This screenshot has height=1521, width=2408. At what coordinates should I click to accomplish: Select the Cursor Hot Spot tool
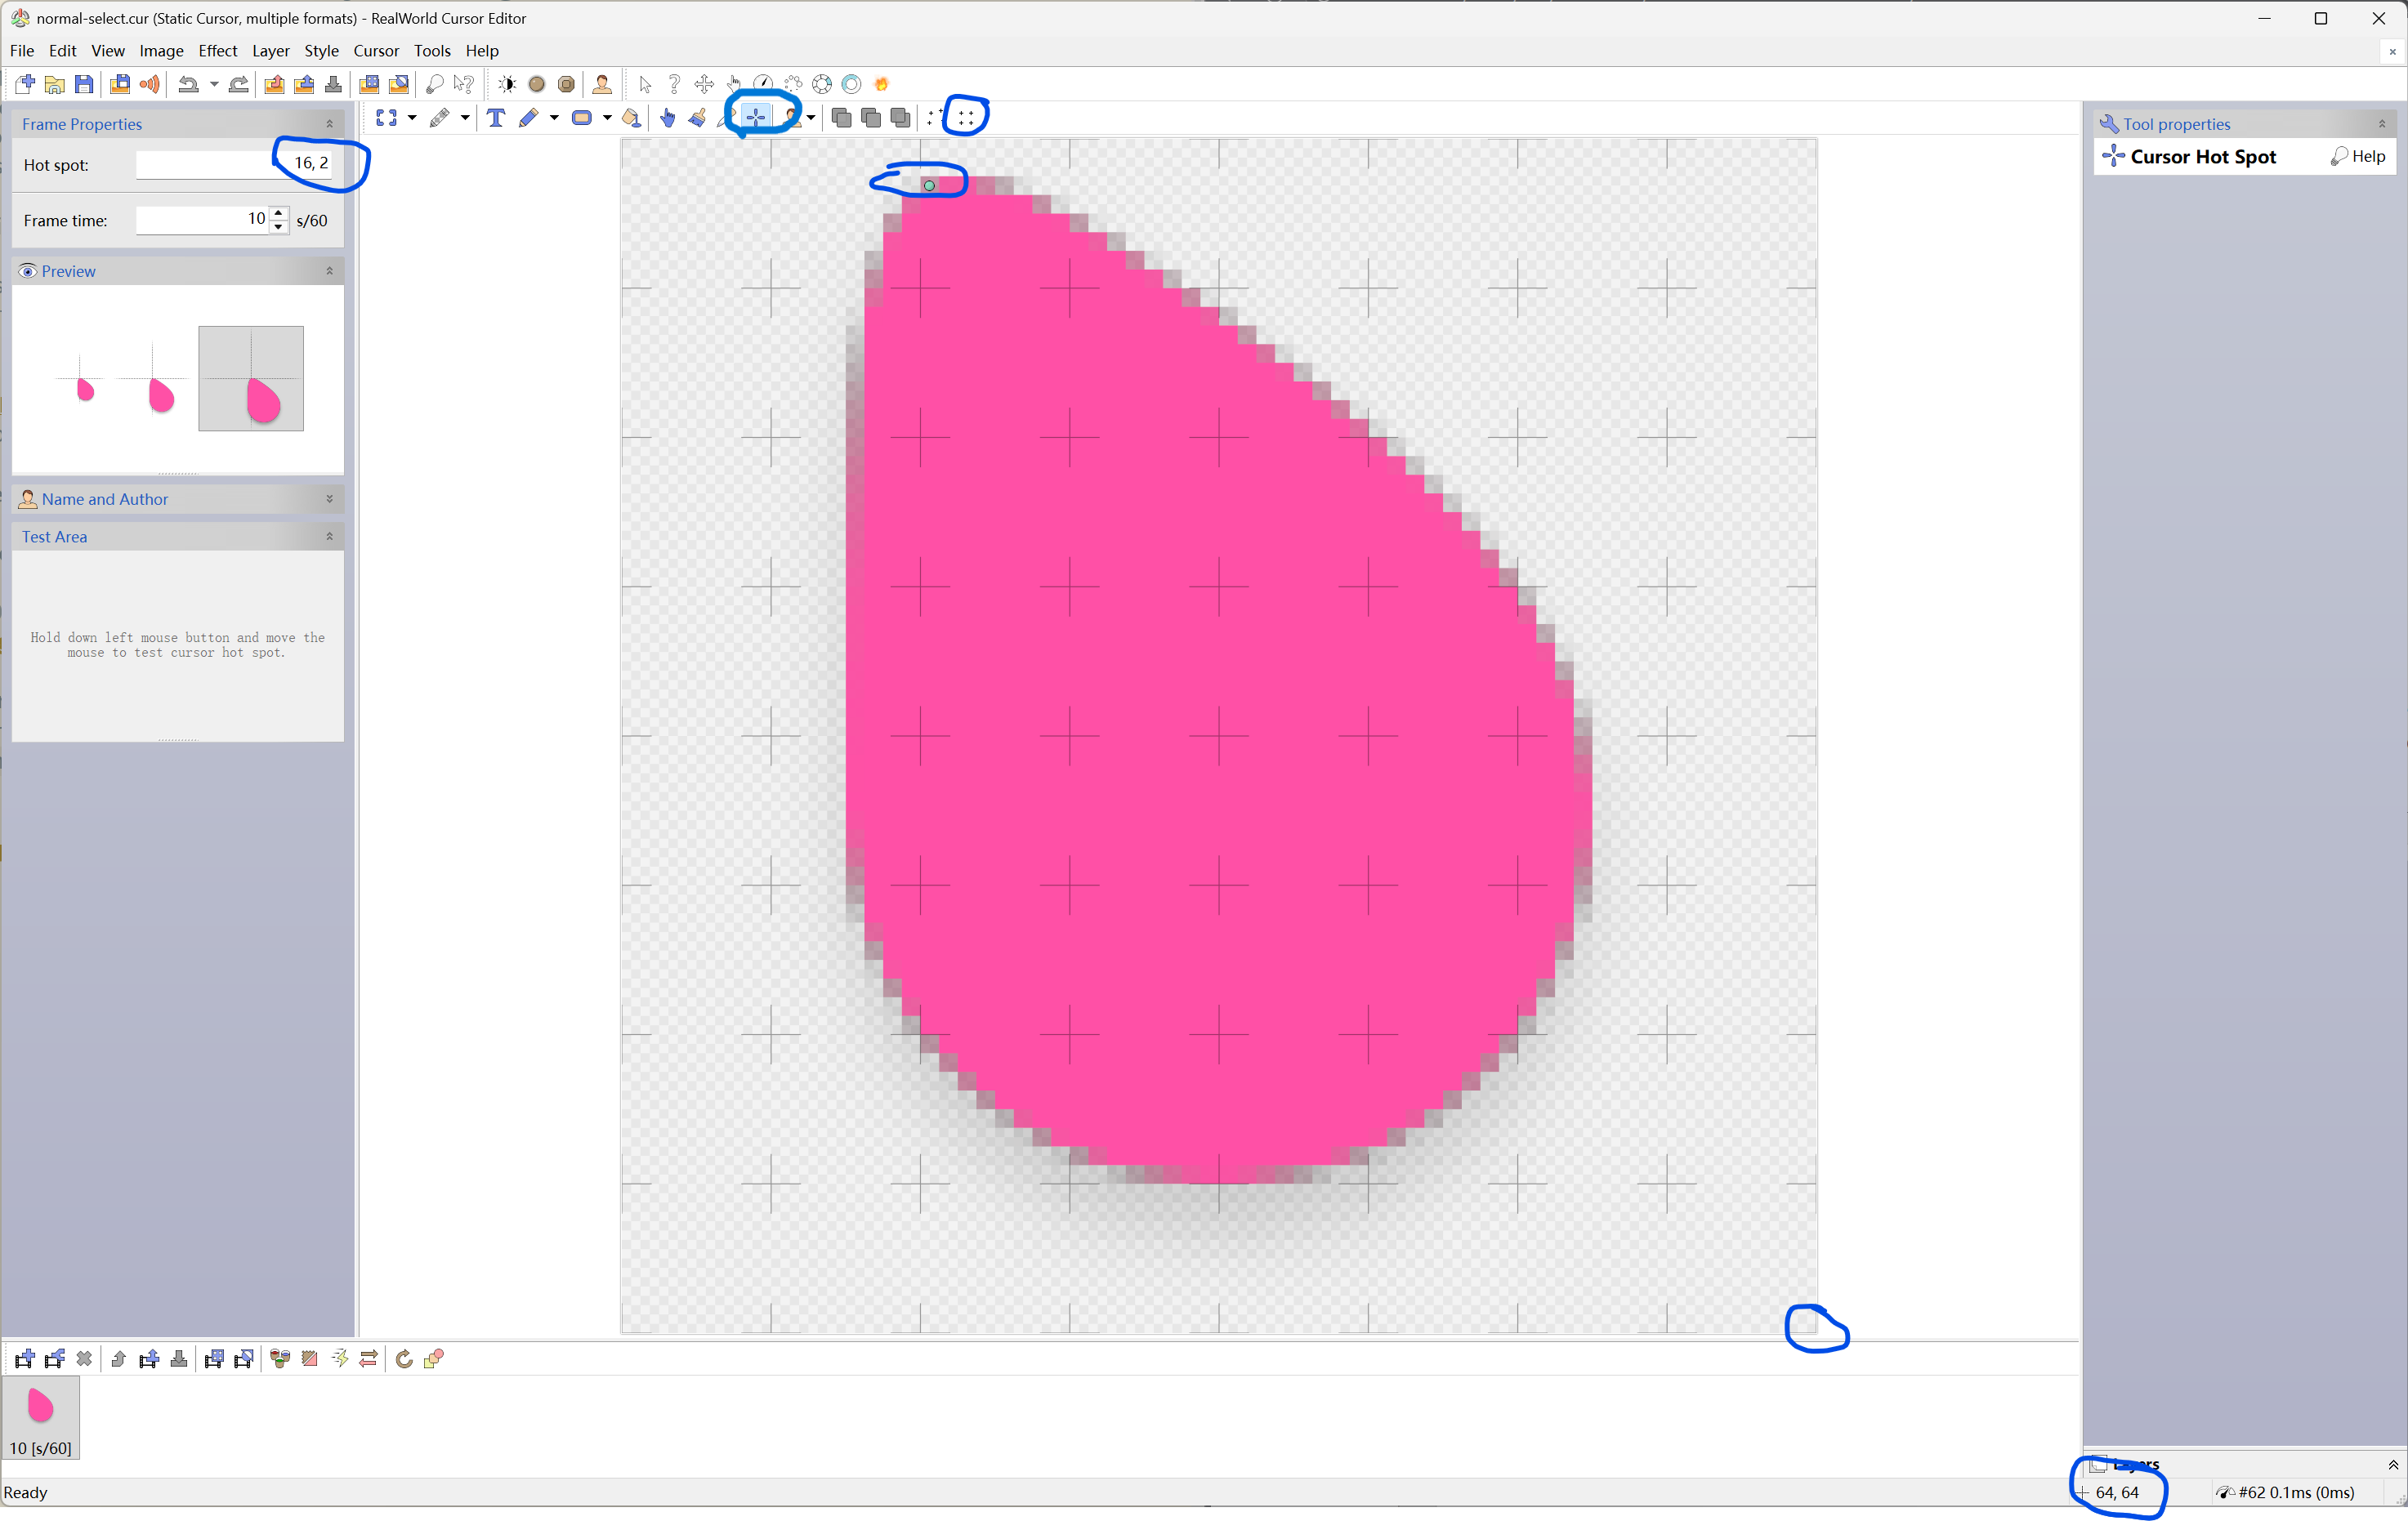756,118
